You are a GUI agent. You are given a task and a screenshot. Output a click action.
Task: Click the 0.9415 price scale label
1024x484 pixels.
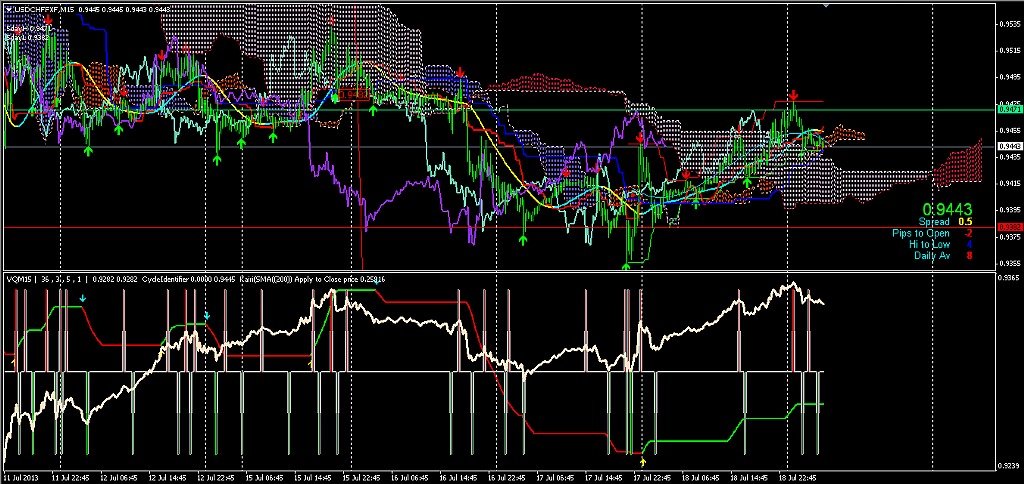click(1008, 184)
